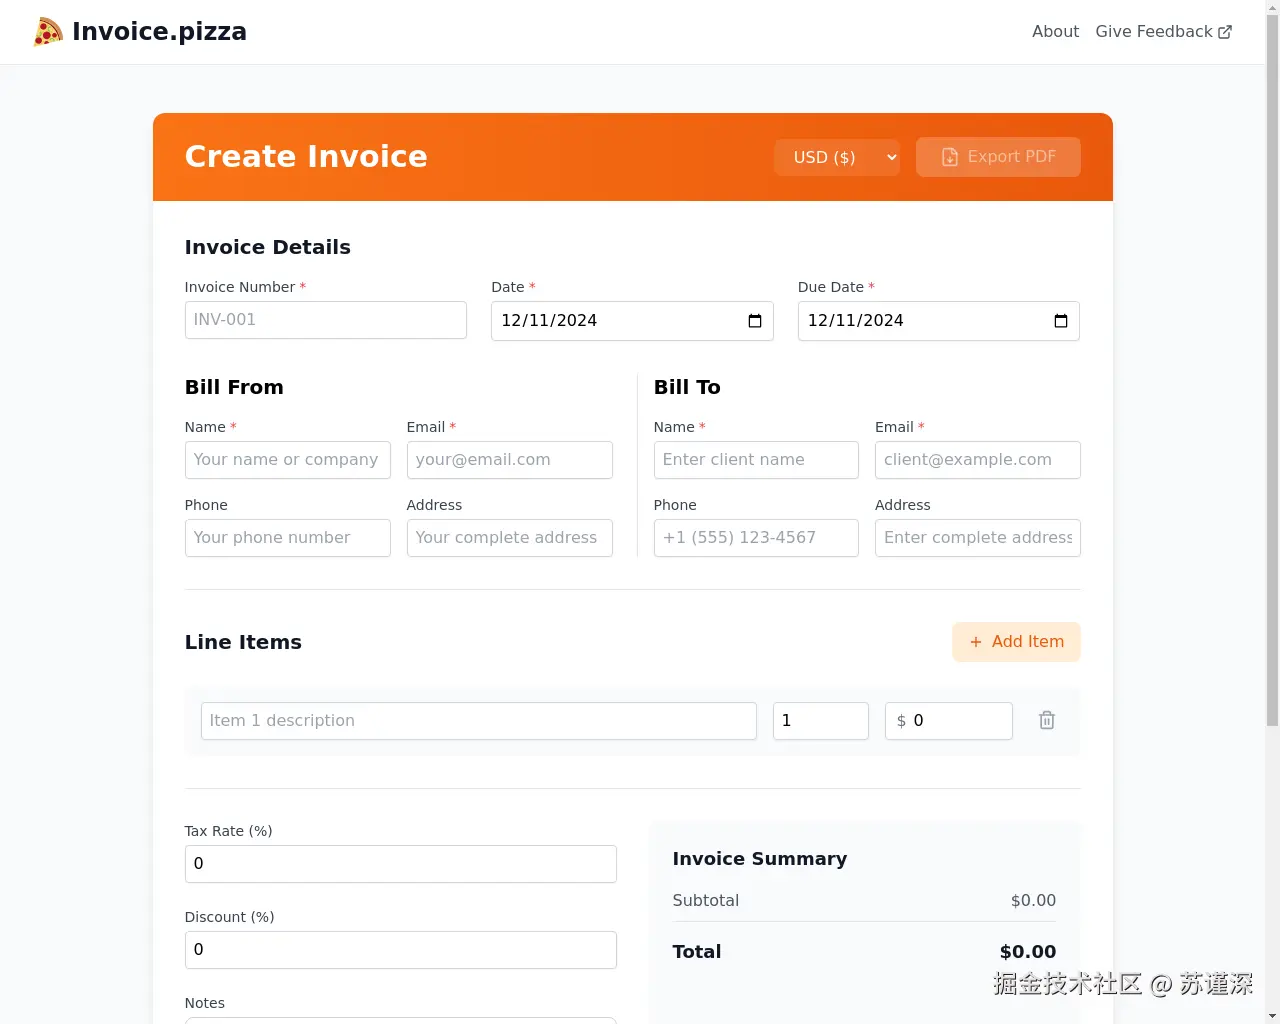Viewport: 1280px width, 1024px height.
Task: Click the Item 1 description field
Action: pyautogui.click(x=478, y=720)
